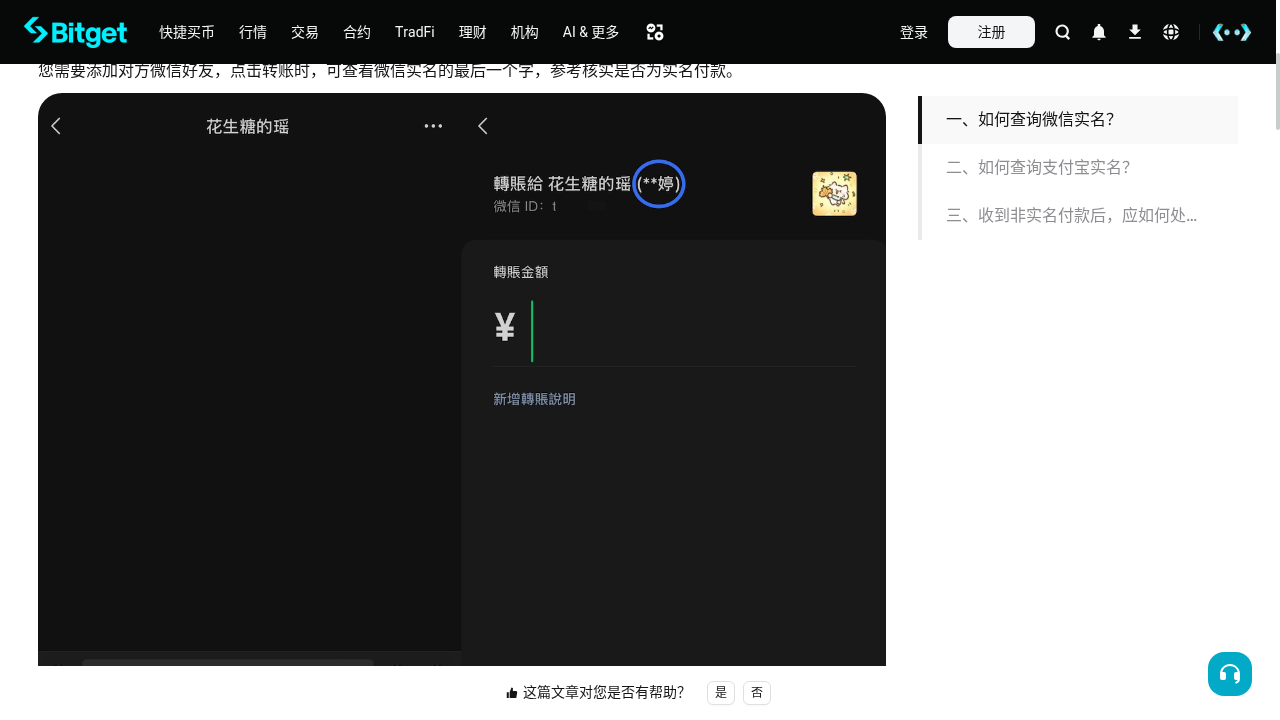Open the Bitget logo homepage
Screen dimensions: 1280x720
tap(75, 32)
